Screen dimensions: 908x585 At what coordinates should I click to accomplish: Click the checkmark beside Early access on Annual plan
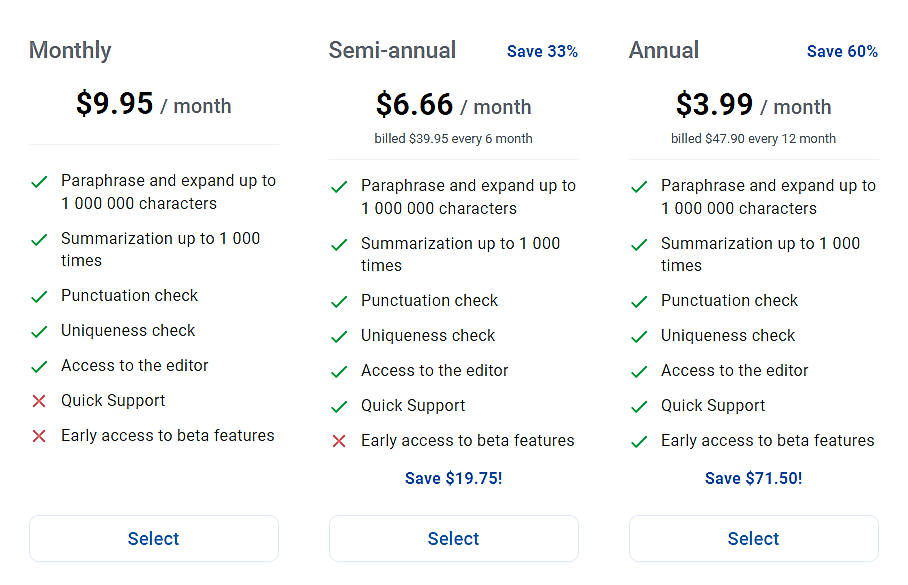pyautogui.click(x=639, y=440)
